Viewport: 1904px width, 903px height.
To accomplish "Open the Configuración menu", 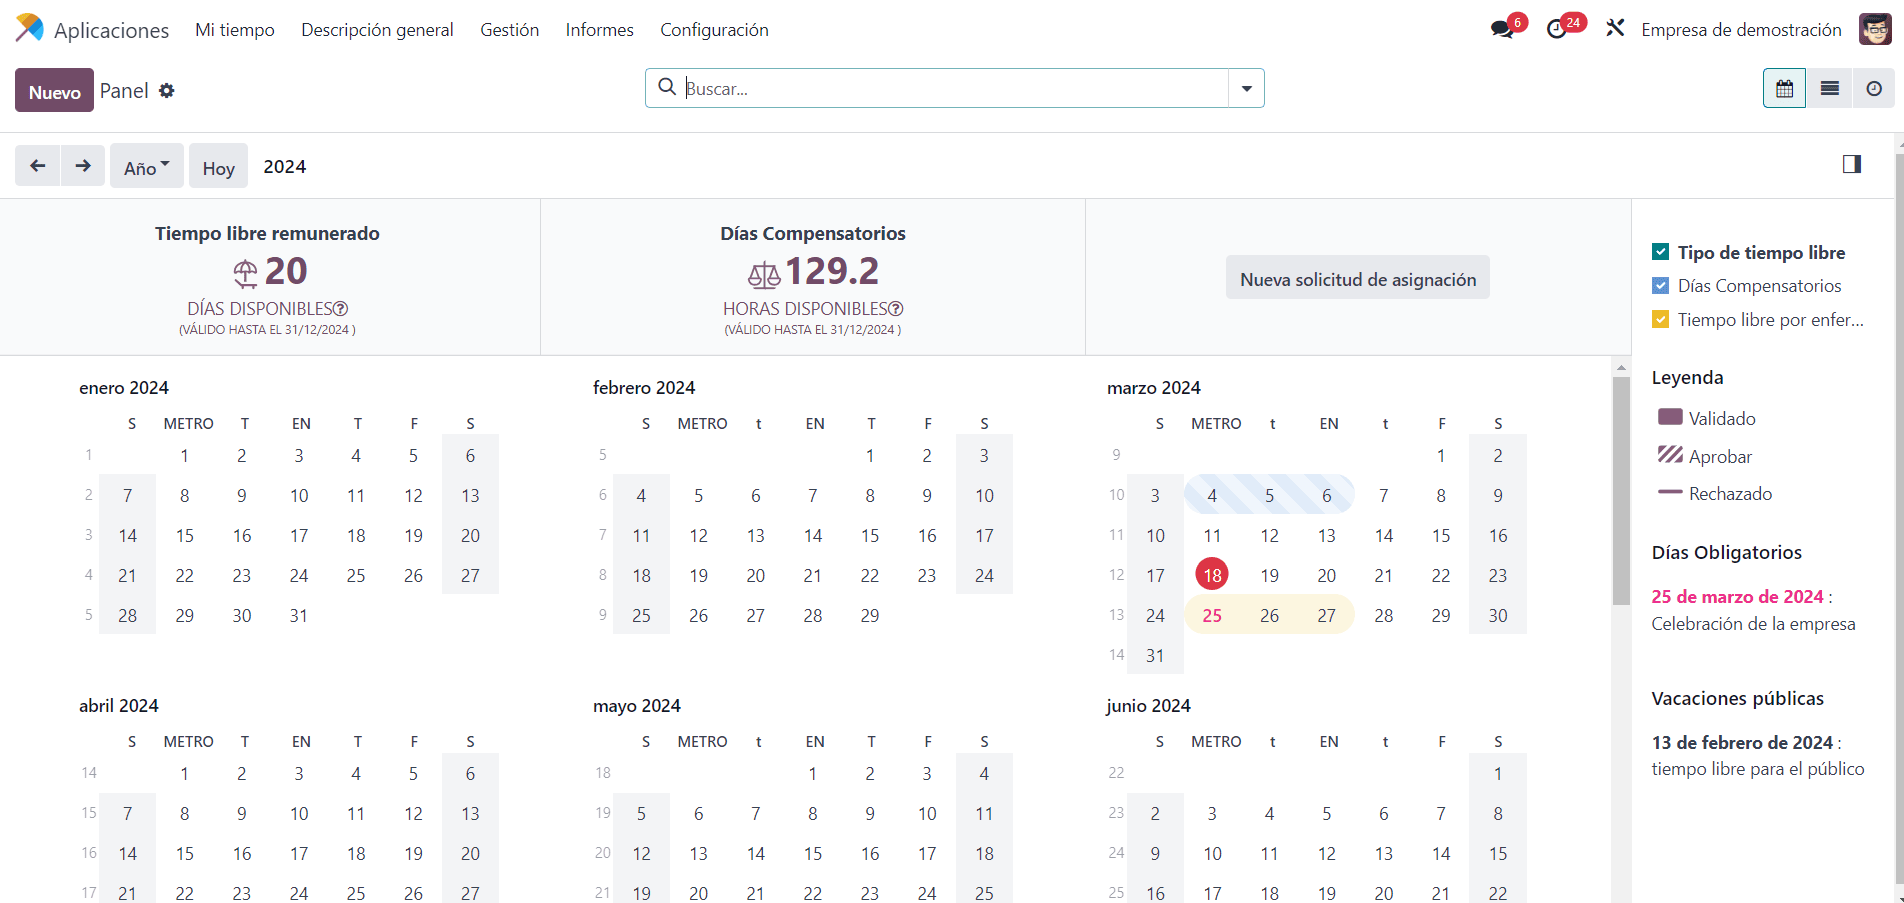I will pyautogui.click(x=714, y=30).
